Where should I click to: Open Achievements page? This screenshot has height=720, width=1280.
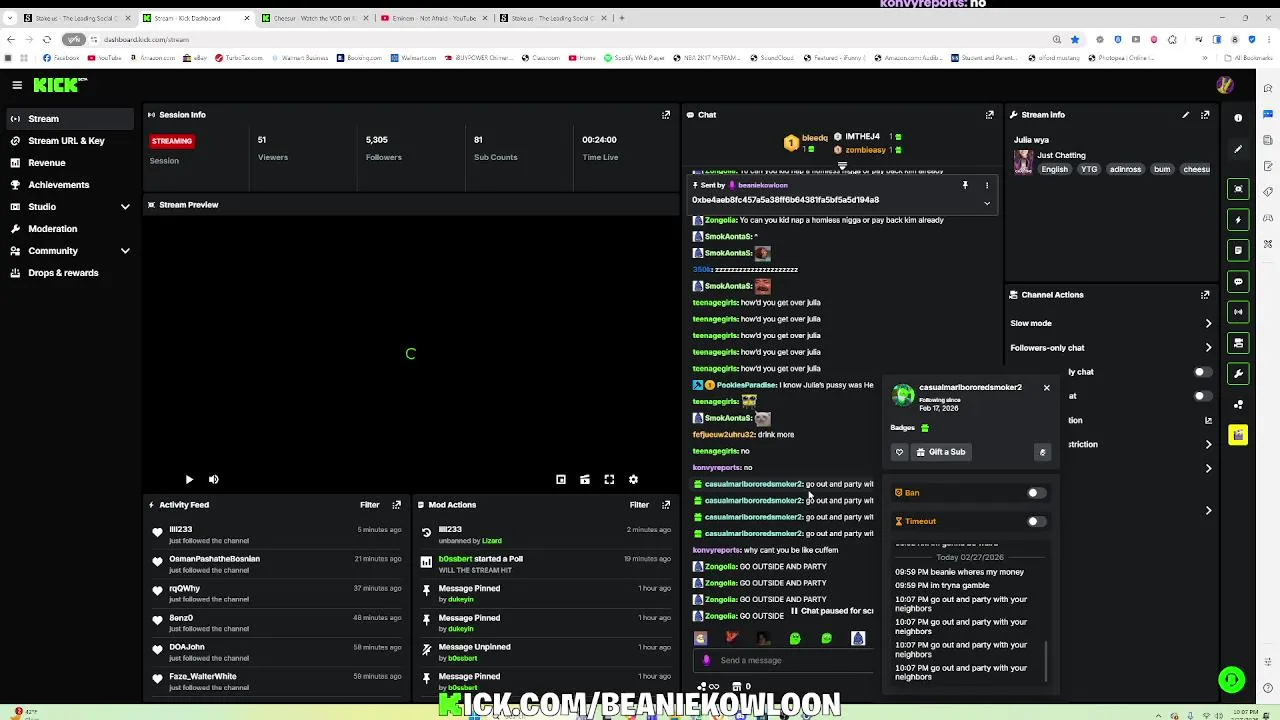tap(68, 185)
